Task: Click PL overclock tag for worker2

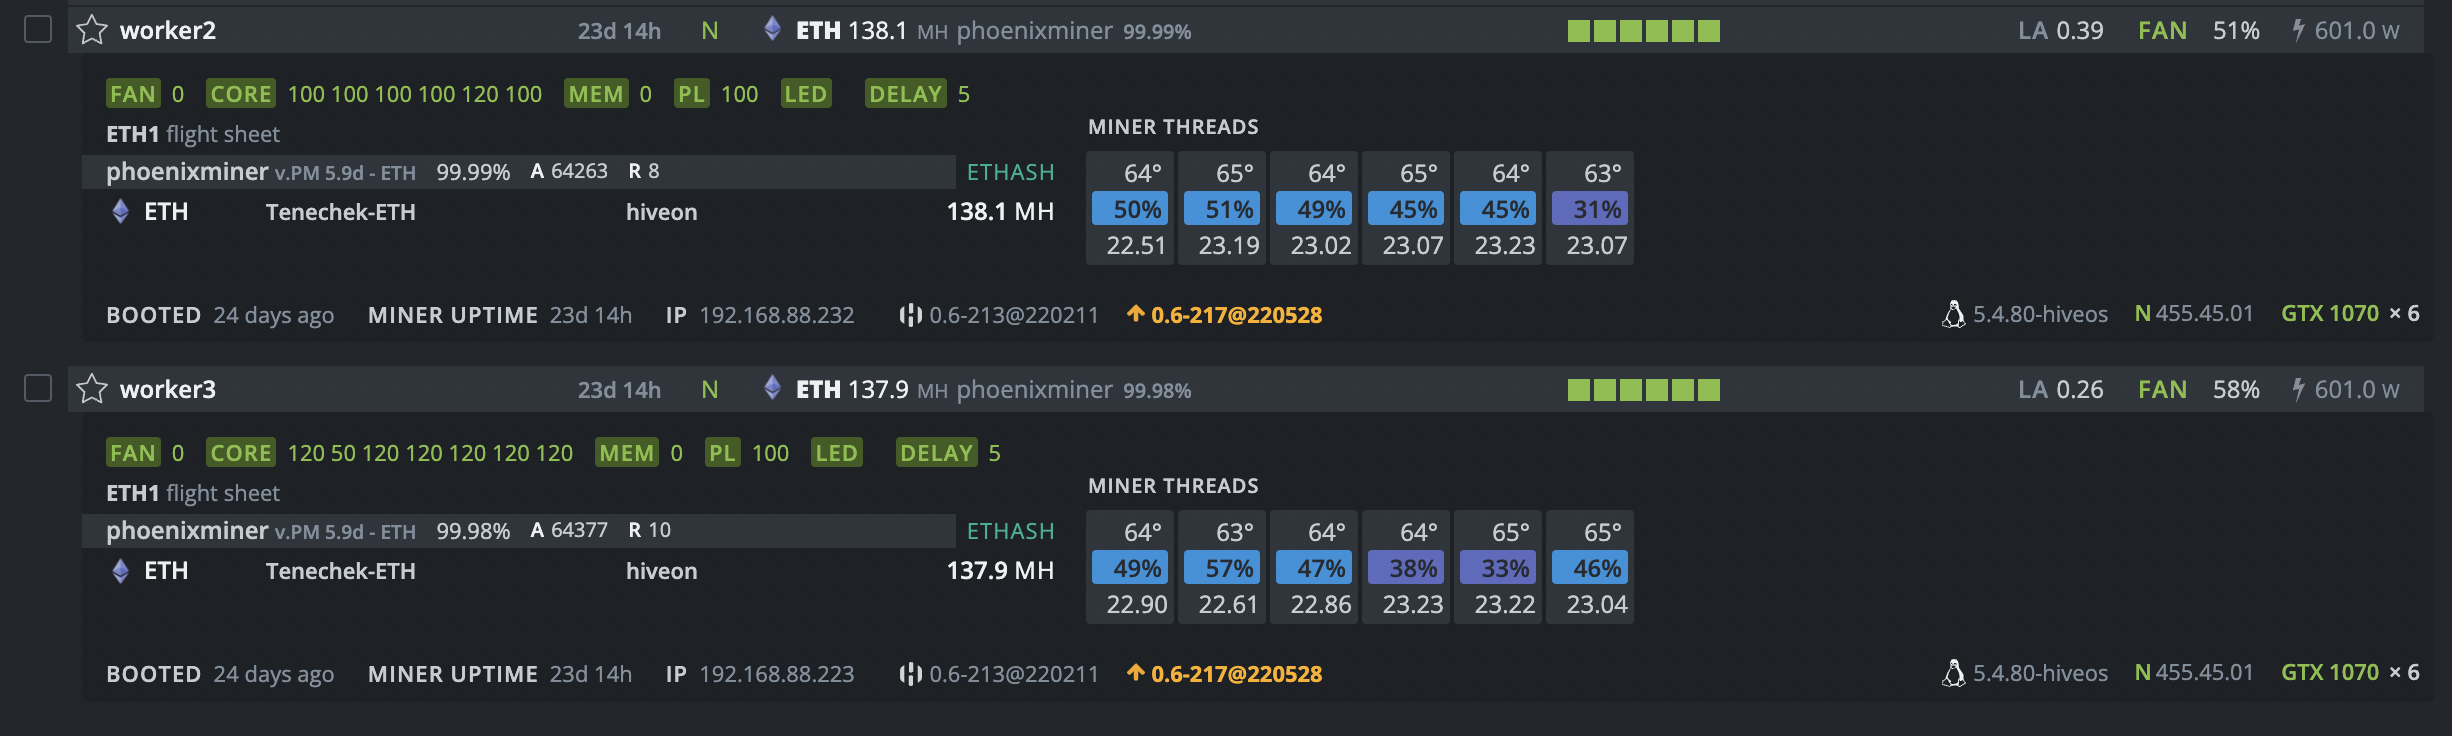Action: pos(691,93)
